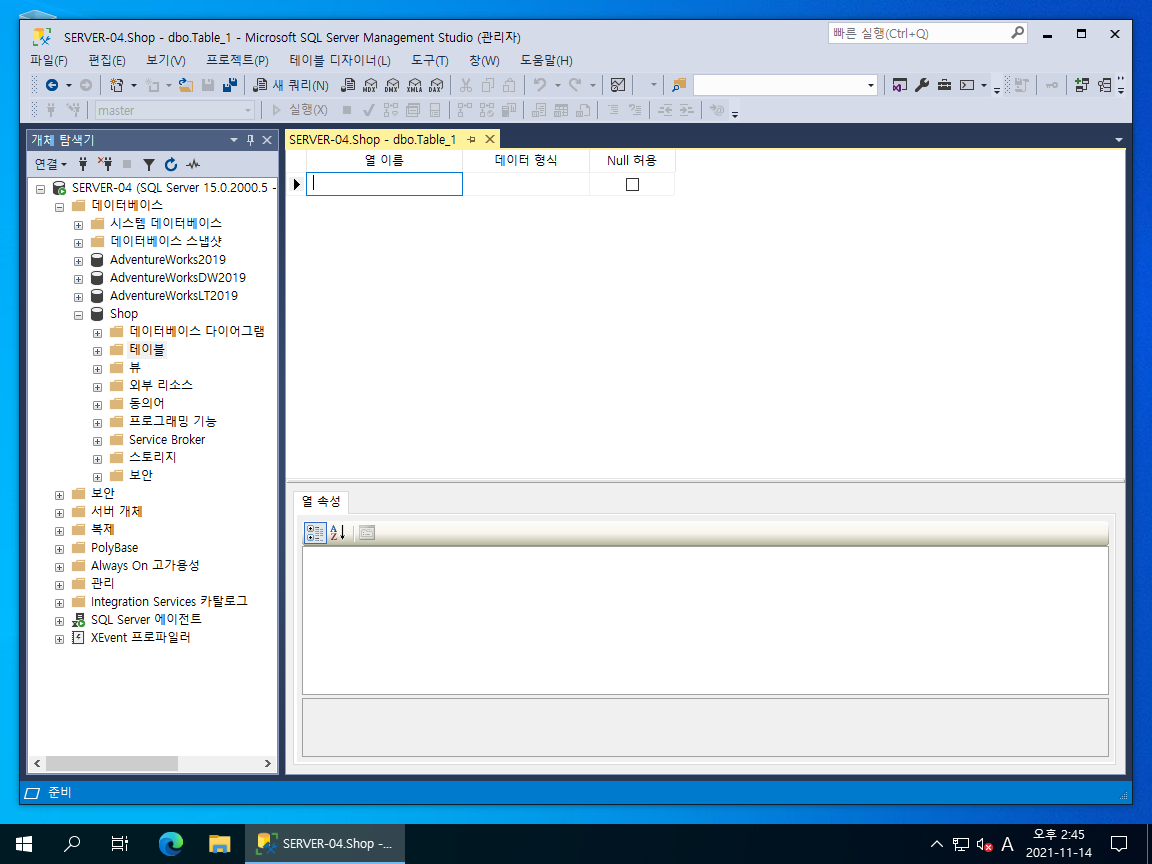The height and width of the screenshot is (864, 1152).
Task: Open the properties wrench icon
Action: pos(922,85)
